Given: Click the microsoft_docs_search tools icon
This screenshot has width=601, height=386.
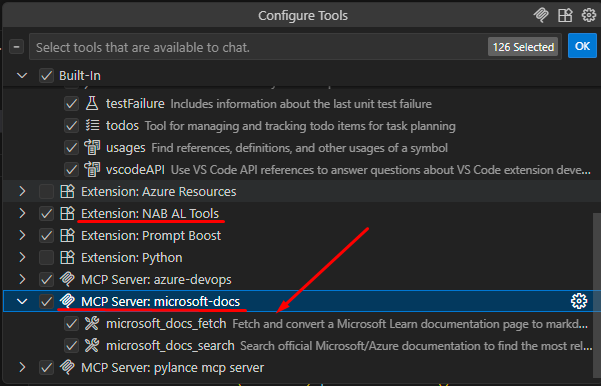Looking at the screenshot, I should (x=92, y=345).
